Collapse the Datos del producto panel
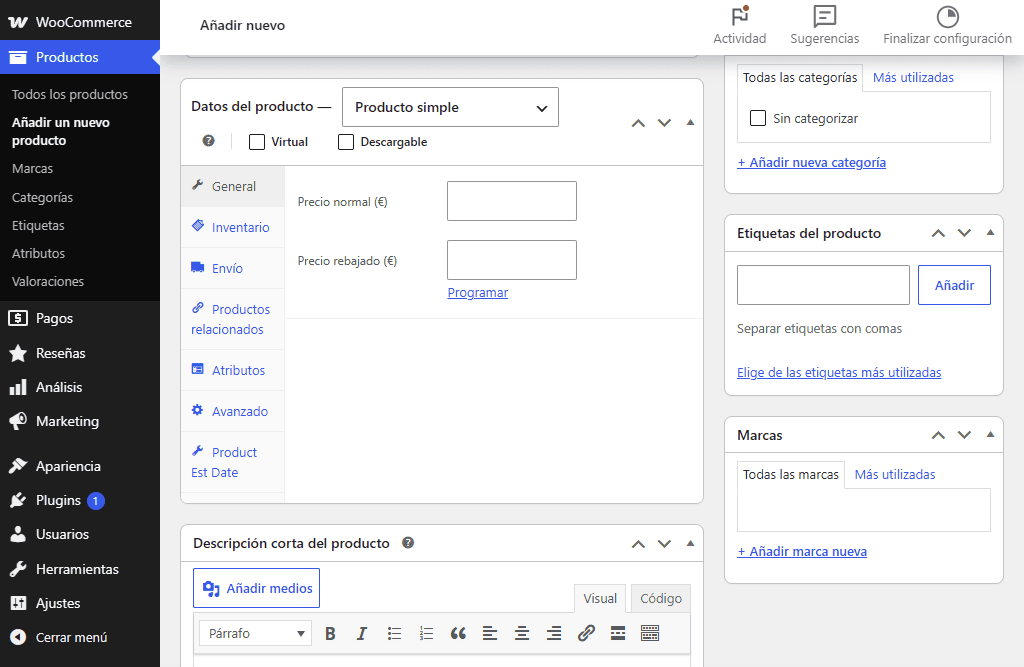Viewport: 1024px width, 667px height. point(690,123)
